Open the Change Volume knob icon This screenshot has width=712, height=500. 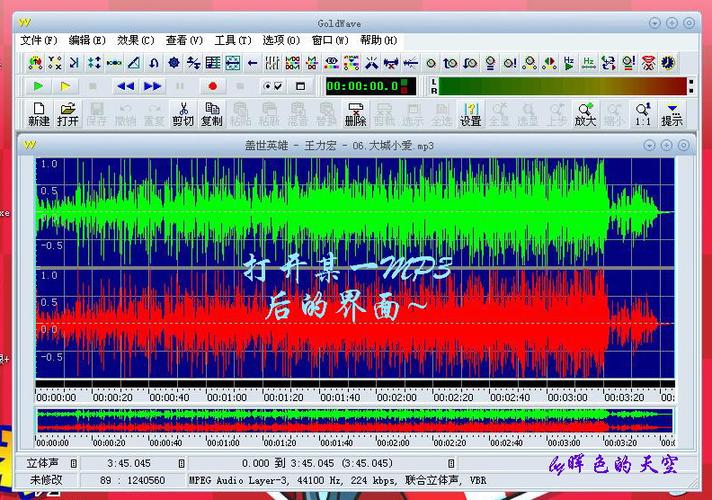(431, 63)
